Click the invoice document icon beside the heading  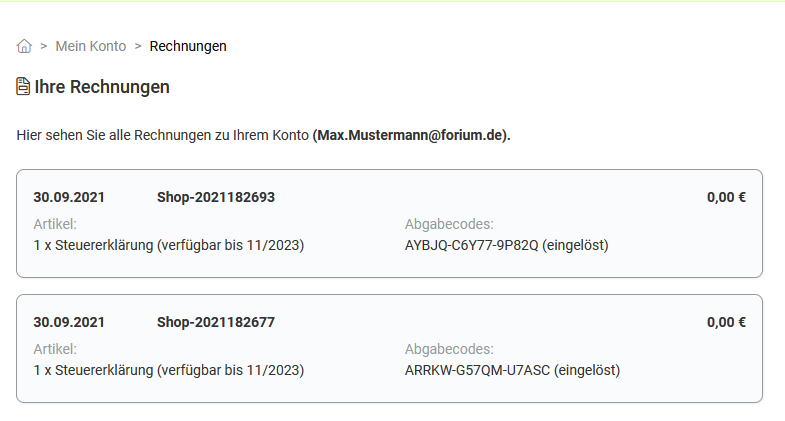[23, 87]
